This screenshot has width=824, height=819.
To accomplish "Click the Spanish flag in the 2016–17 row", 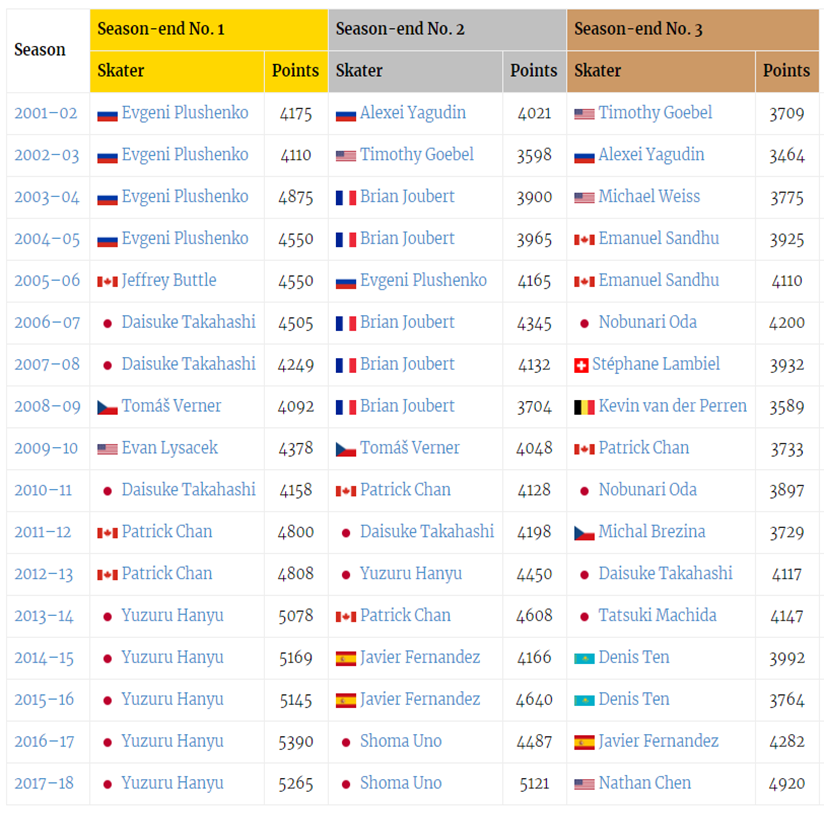I will 584,743.
